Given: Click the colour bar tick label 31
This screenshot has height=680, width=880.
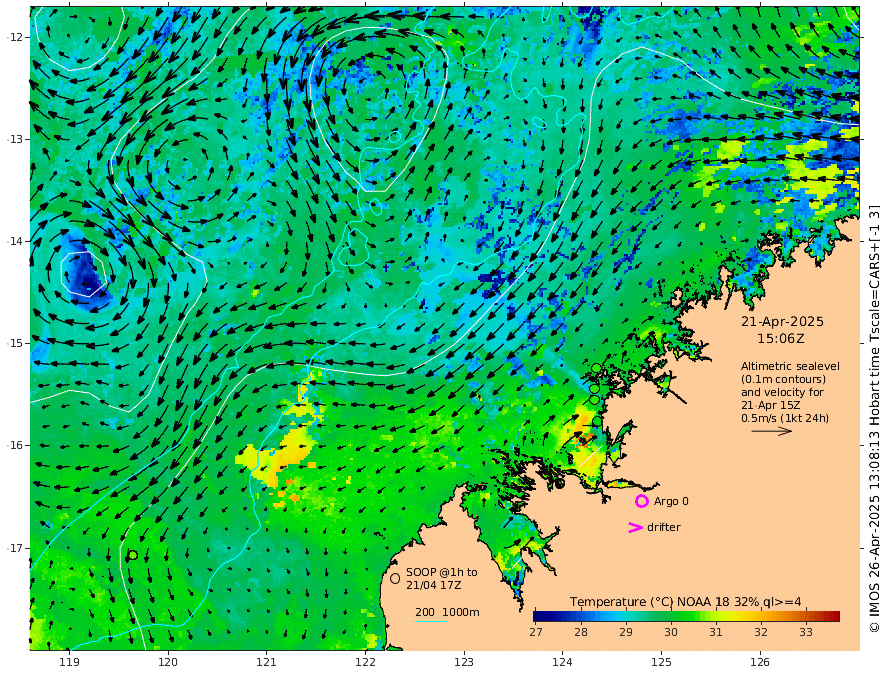Looking at the screenshot, I should pyautogui.click(x=716, y=632).
